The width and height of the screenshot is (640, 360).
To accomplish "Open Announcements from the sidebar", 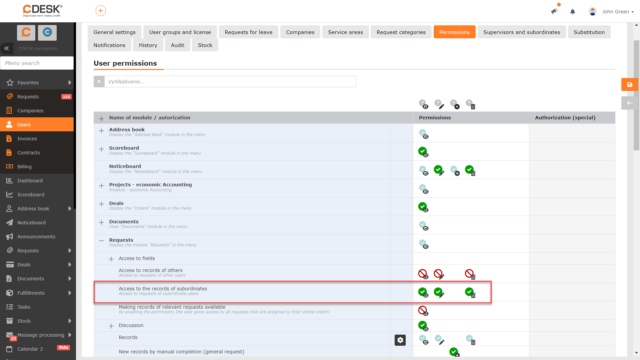I will pos(37,237).
